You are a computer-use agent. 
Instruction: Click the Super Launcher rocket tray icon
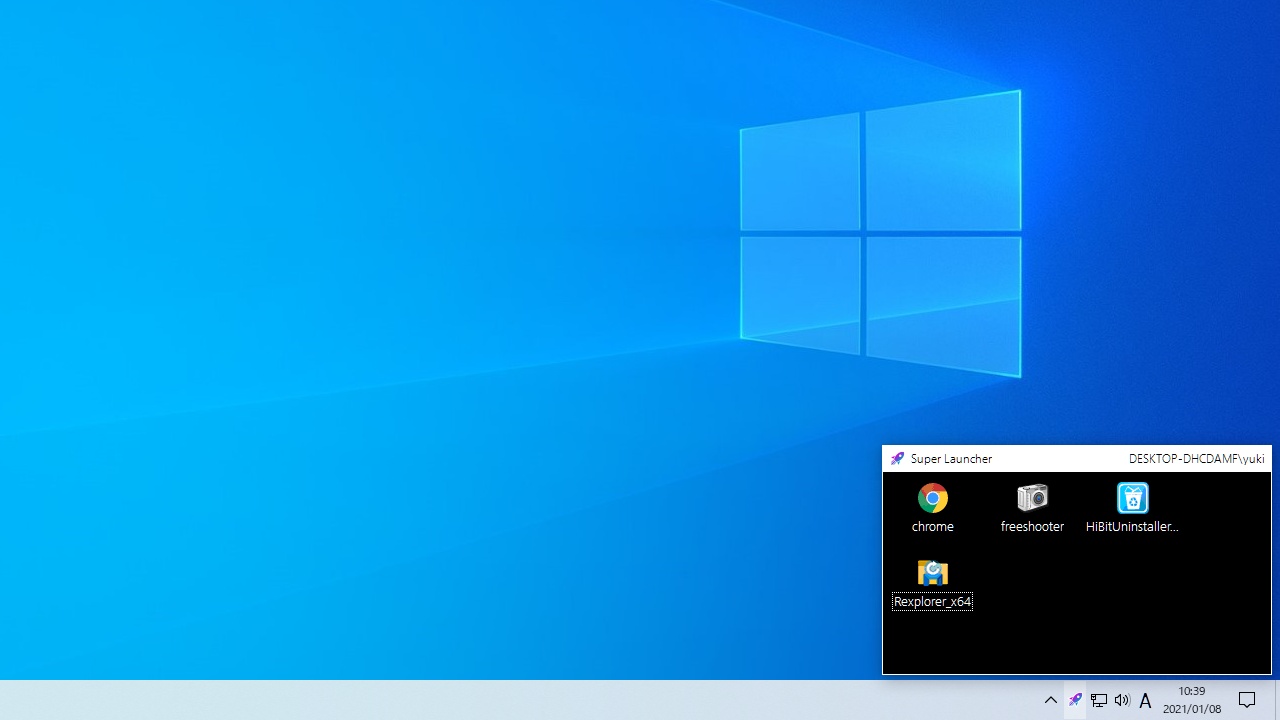[1075, 700]
